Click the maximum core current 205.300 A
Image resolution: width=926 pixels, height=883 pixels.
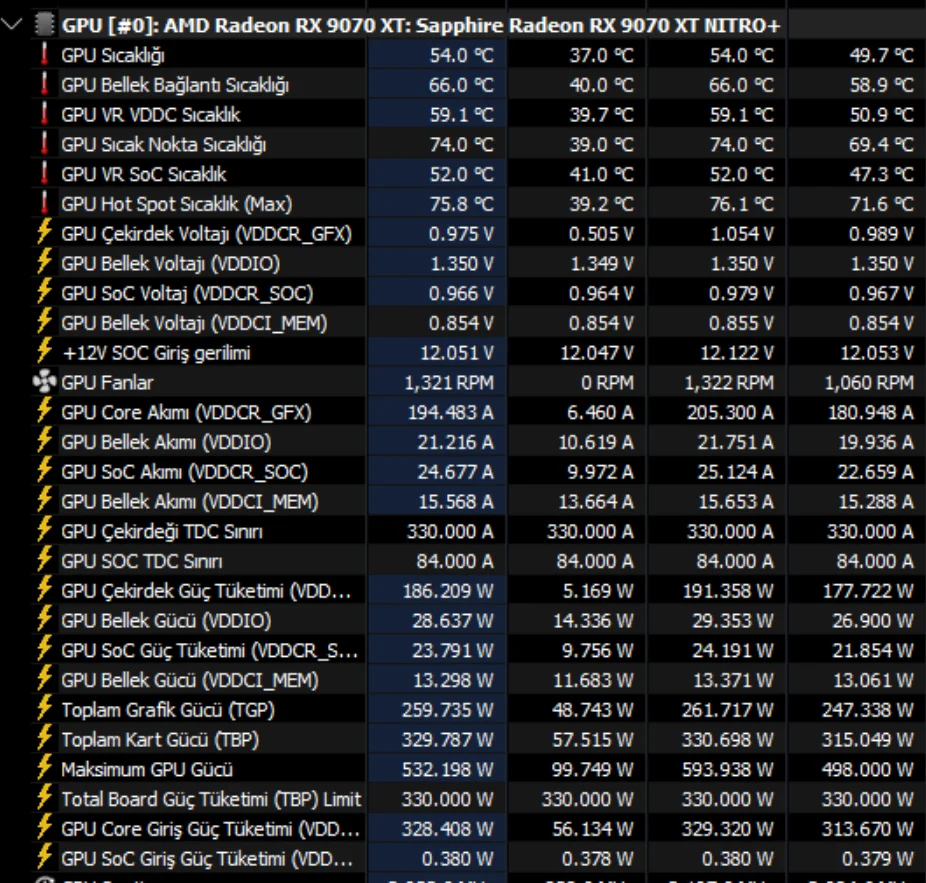(x=730, y=412)
